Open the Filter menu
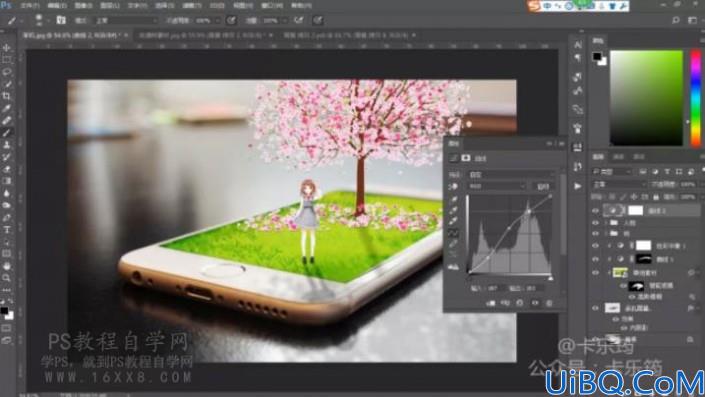 click(192, 6)
